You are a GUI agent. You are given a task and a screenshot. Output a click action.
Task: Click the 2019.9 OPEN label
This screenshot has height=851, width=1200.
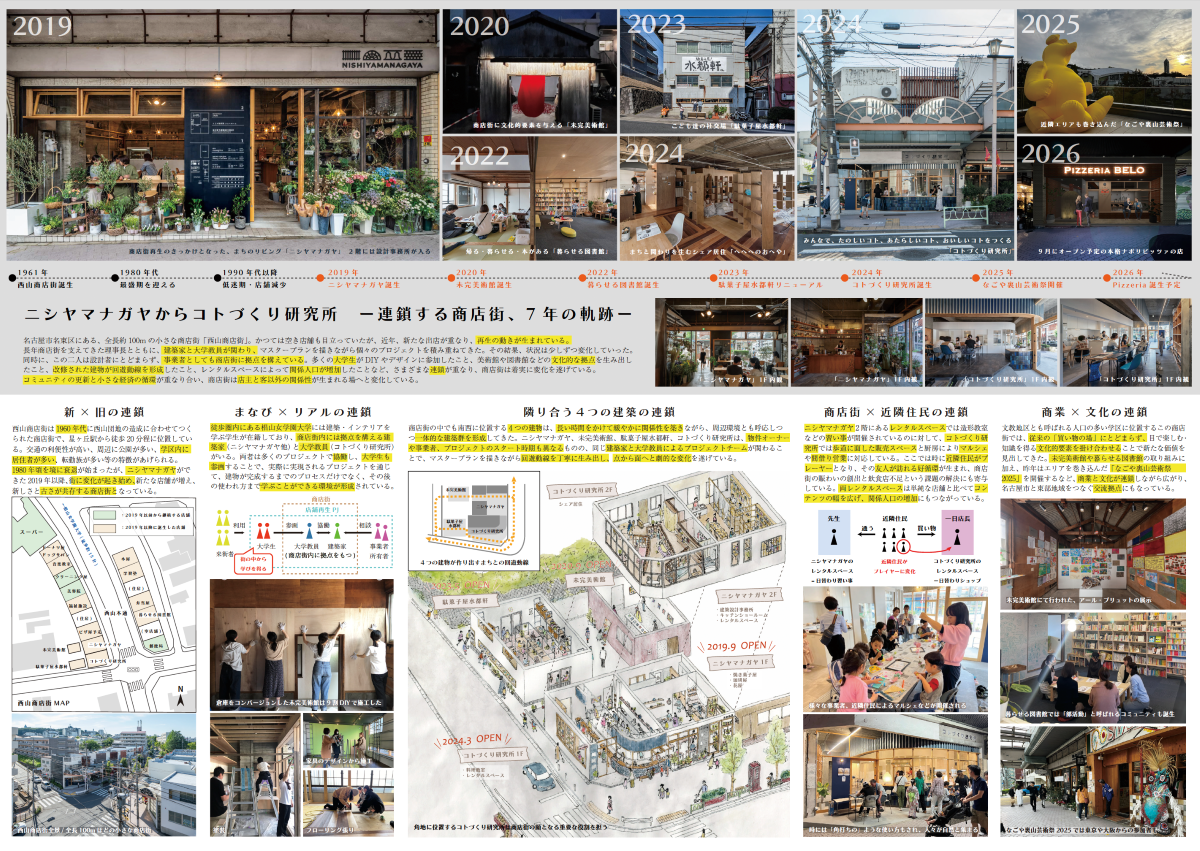(737, 646)
